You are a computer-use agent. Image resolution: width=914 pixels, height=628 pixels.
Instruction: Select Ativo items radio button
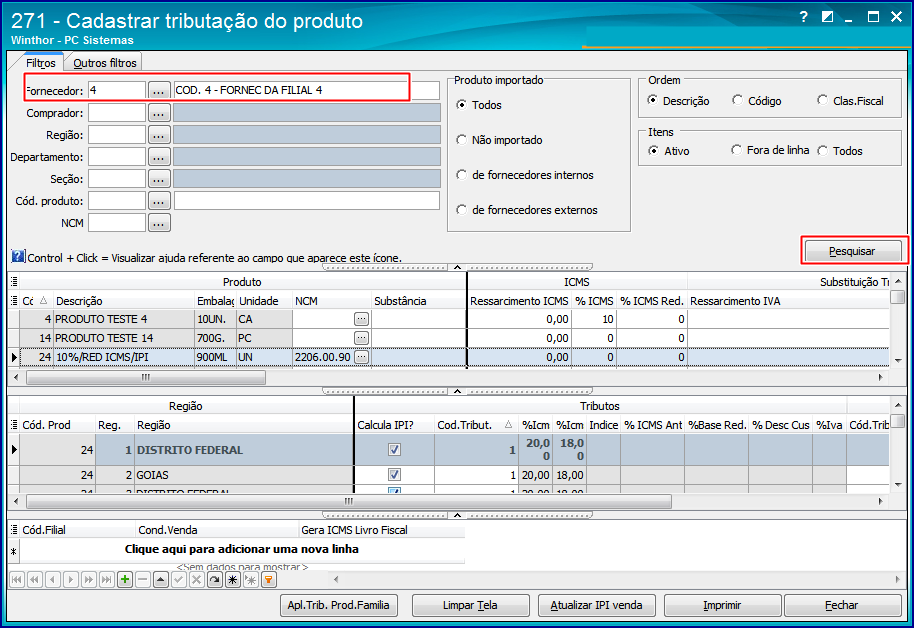[x=653, y=150]
